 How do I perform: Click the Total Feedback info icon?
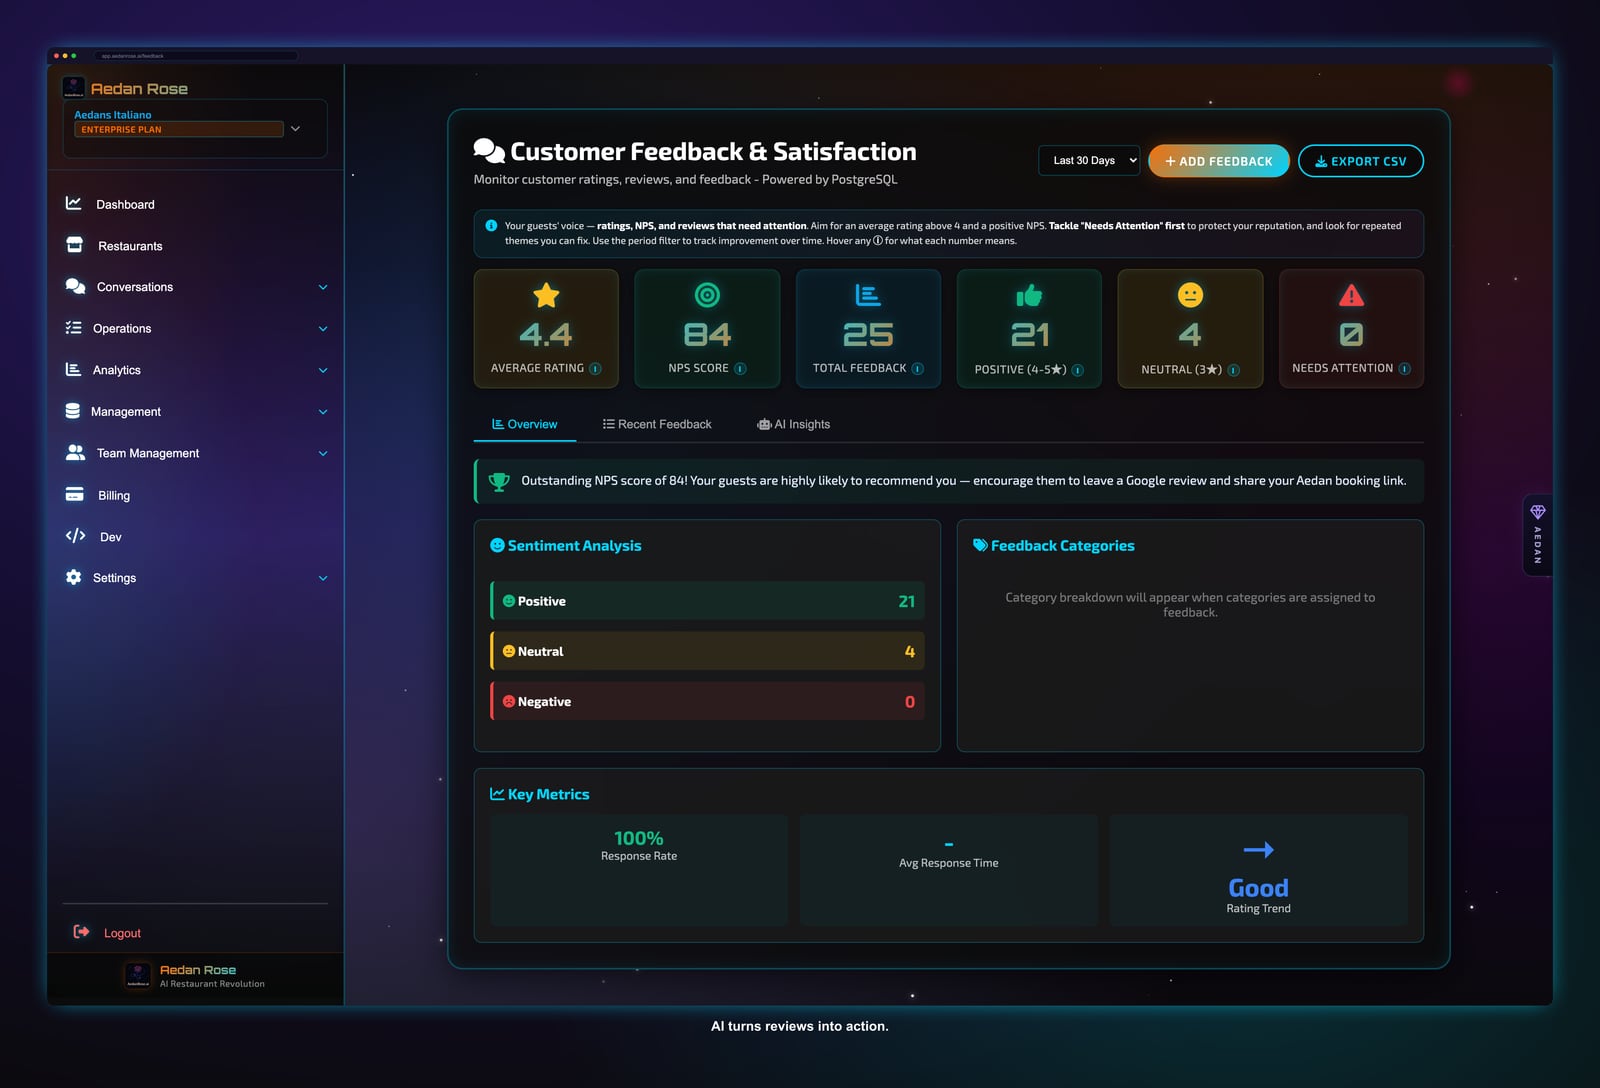click(x=918, y=369)
